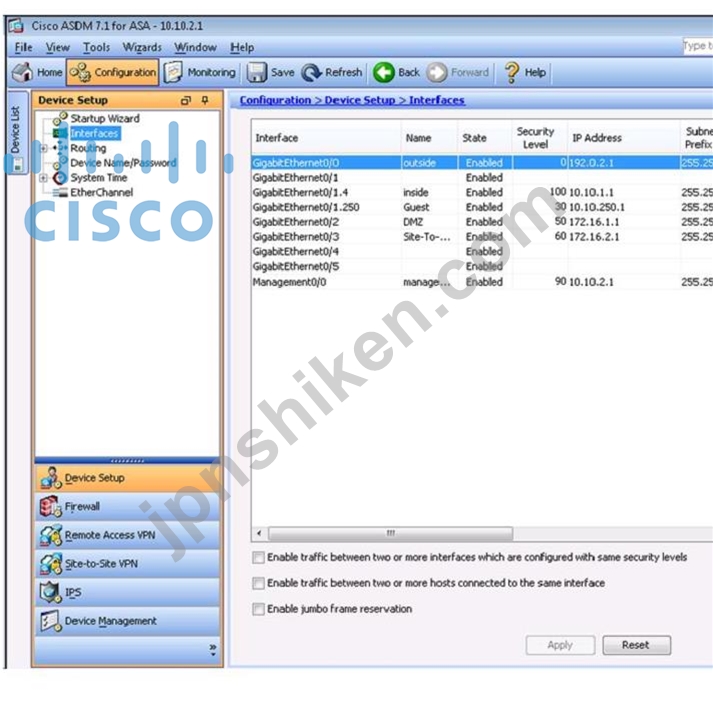The height and width of the screenshot is (724, 713).
Task: Open the Window menu
Action: [x=195, y=48]
